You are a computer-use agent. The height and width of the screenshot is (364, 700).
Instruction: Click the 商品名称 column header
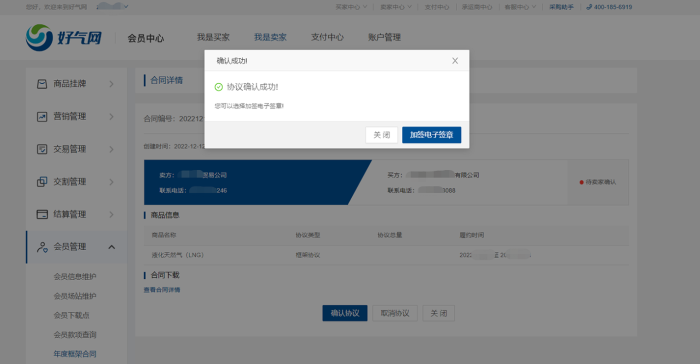[164, 235]
